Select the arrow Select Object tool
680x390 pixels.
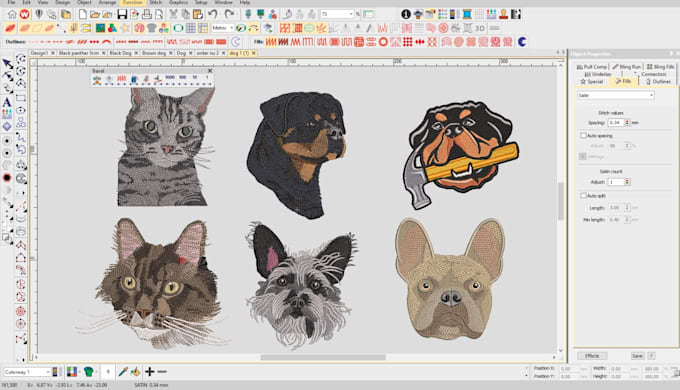(x=7, y=64)
